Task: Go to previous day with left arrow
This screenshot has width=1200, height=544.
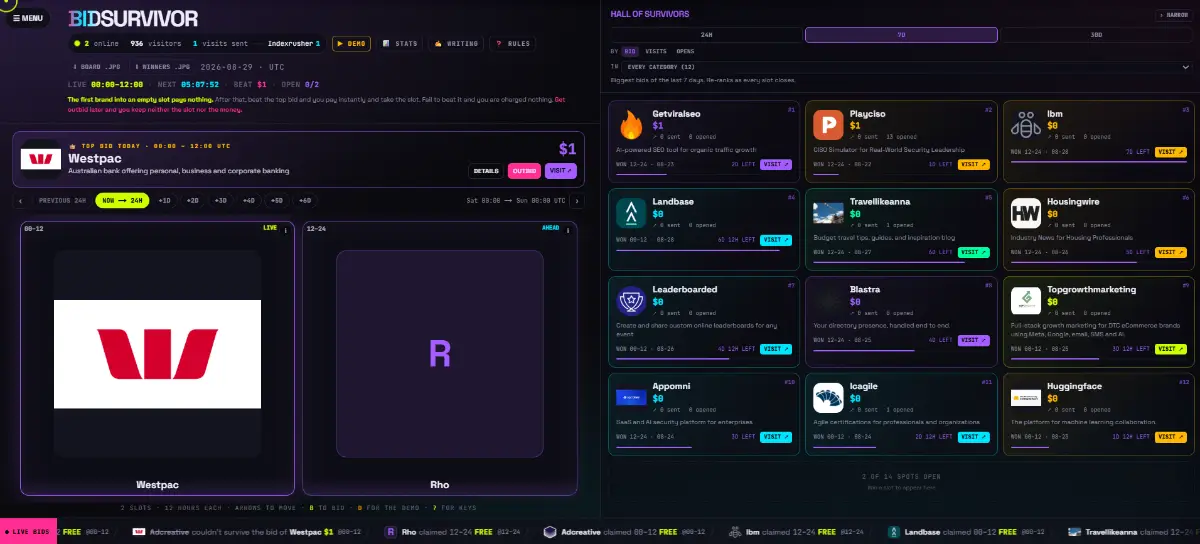Action: [22, 200]
